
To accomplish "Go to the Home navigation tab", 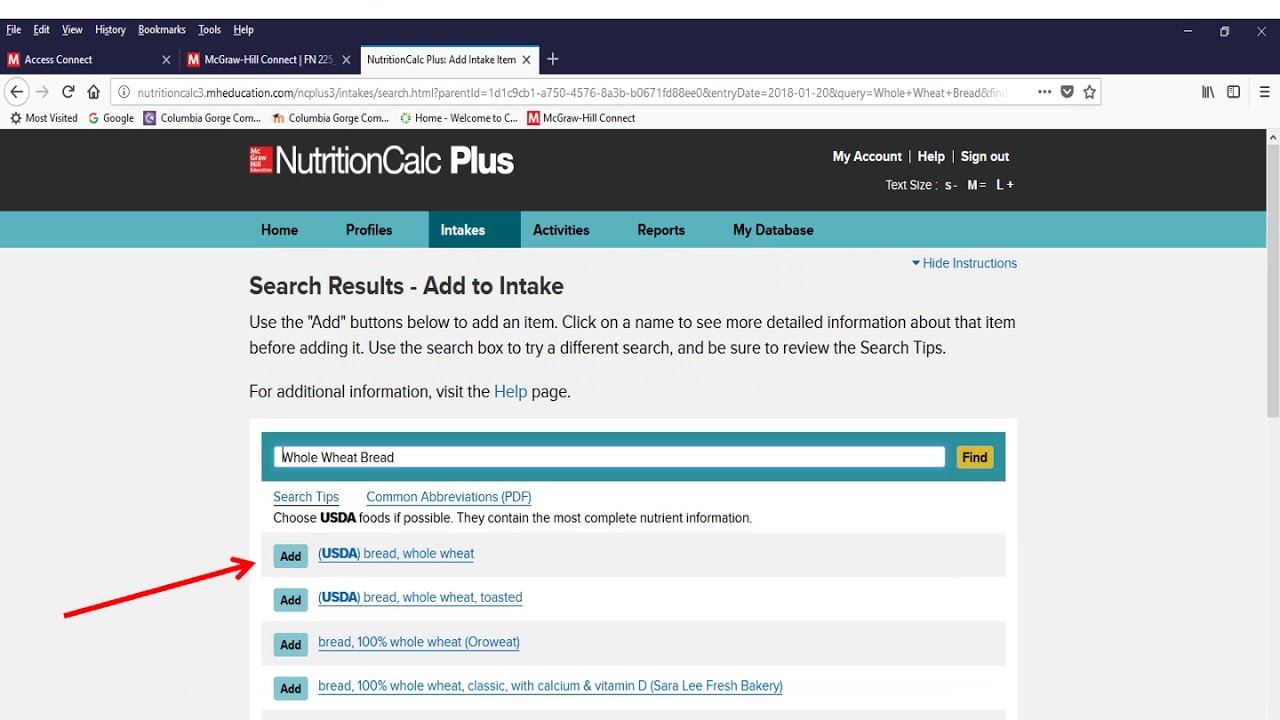I will pos(279,230).
